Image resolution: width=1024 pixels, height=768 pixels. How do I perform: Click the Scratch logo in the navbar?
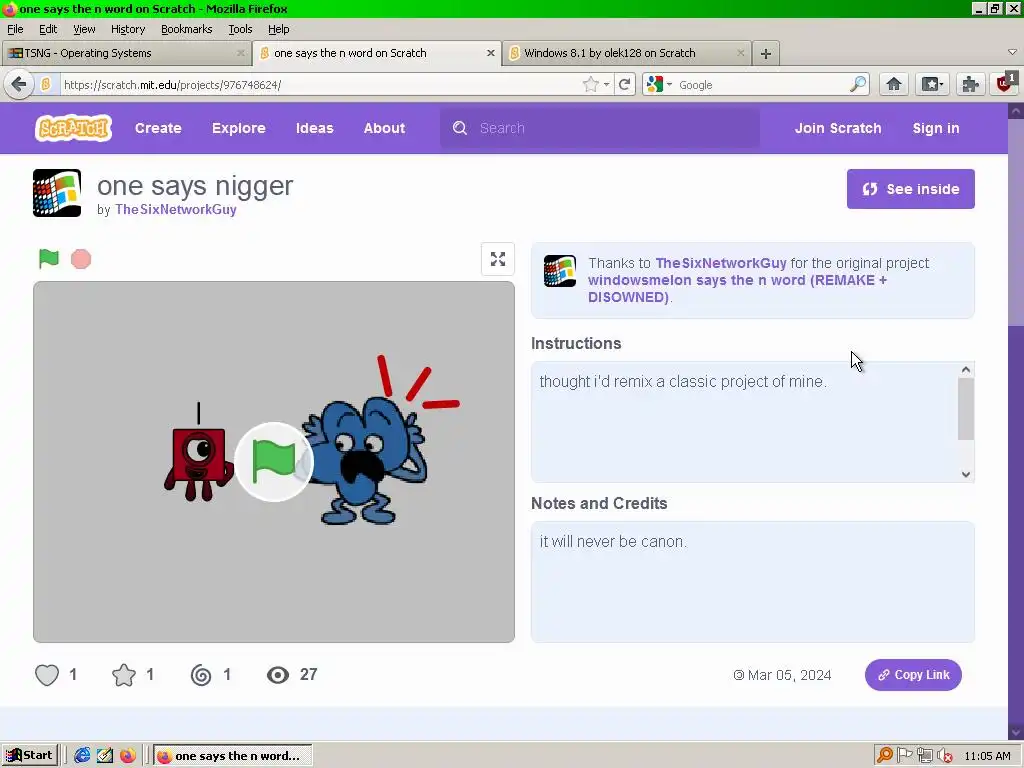click(73, 128)
